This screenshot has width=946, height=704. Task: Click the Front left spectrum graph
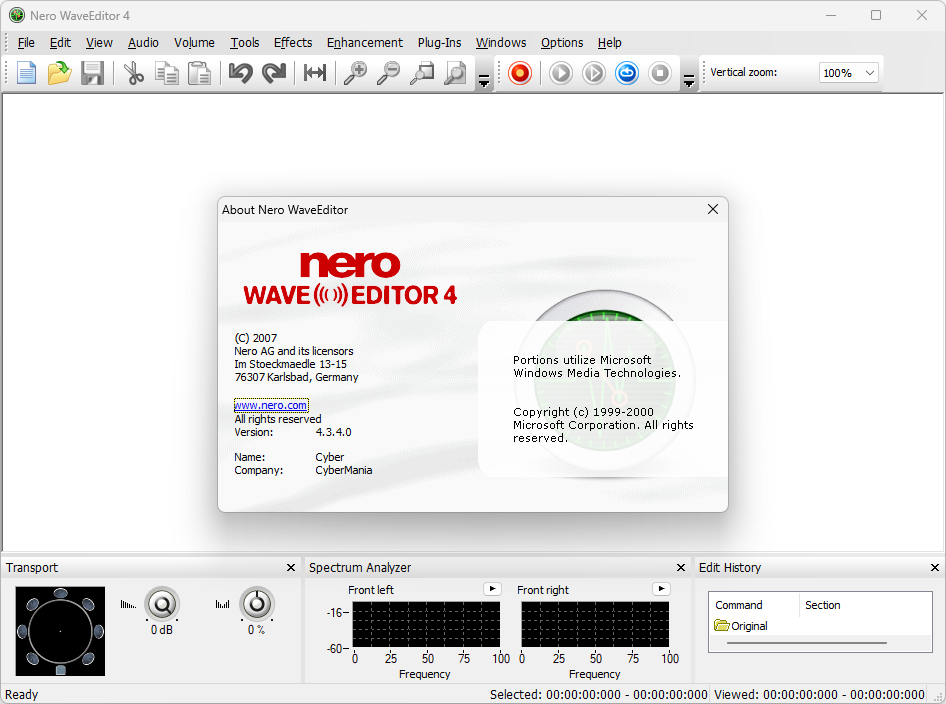(x=426, y=624)
